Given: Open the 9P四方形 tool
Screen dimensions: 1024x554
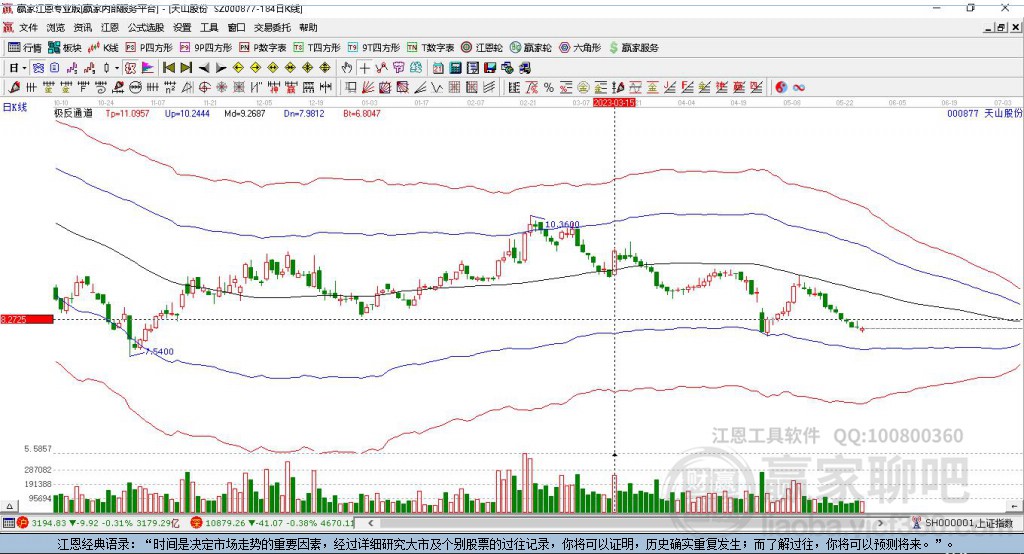Looking at the screenshot, I should coord(206,48).
